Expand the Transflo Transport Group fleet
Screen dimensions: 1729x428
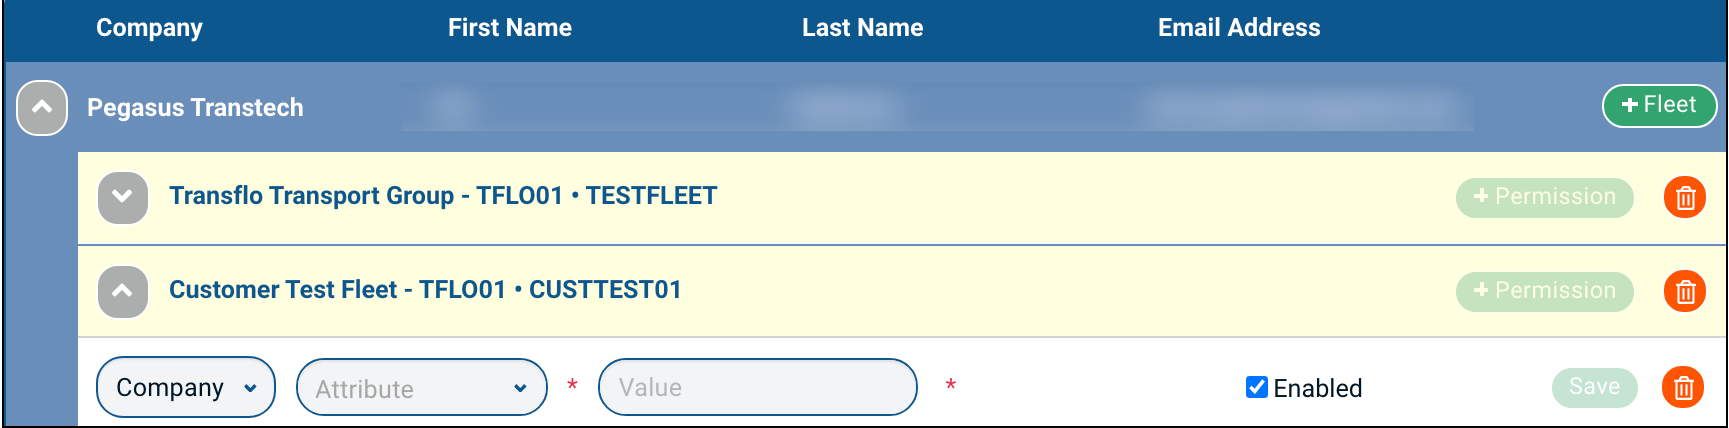[x=123, y=197]
